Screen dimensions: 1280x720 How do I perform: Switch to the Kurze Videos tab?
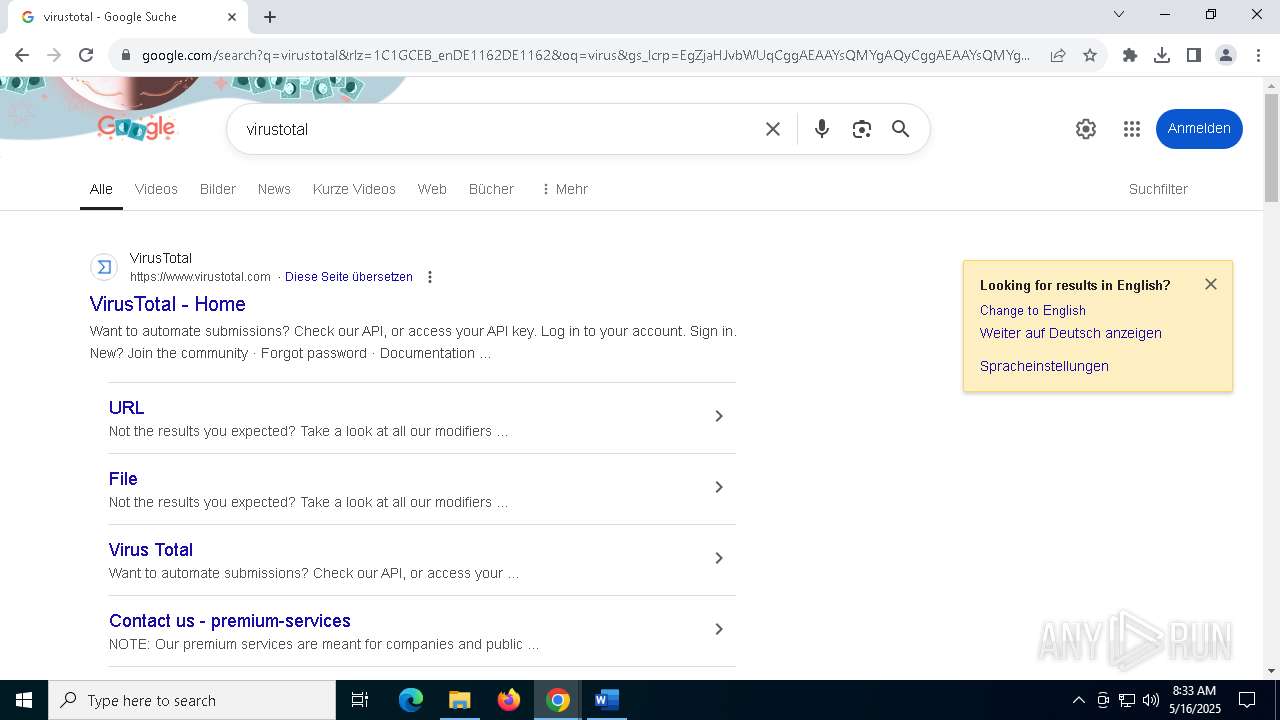point(354,189)
